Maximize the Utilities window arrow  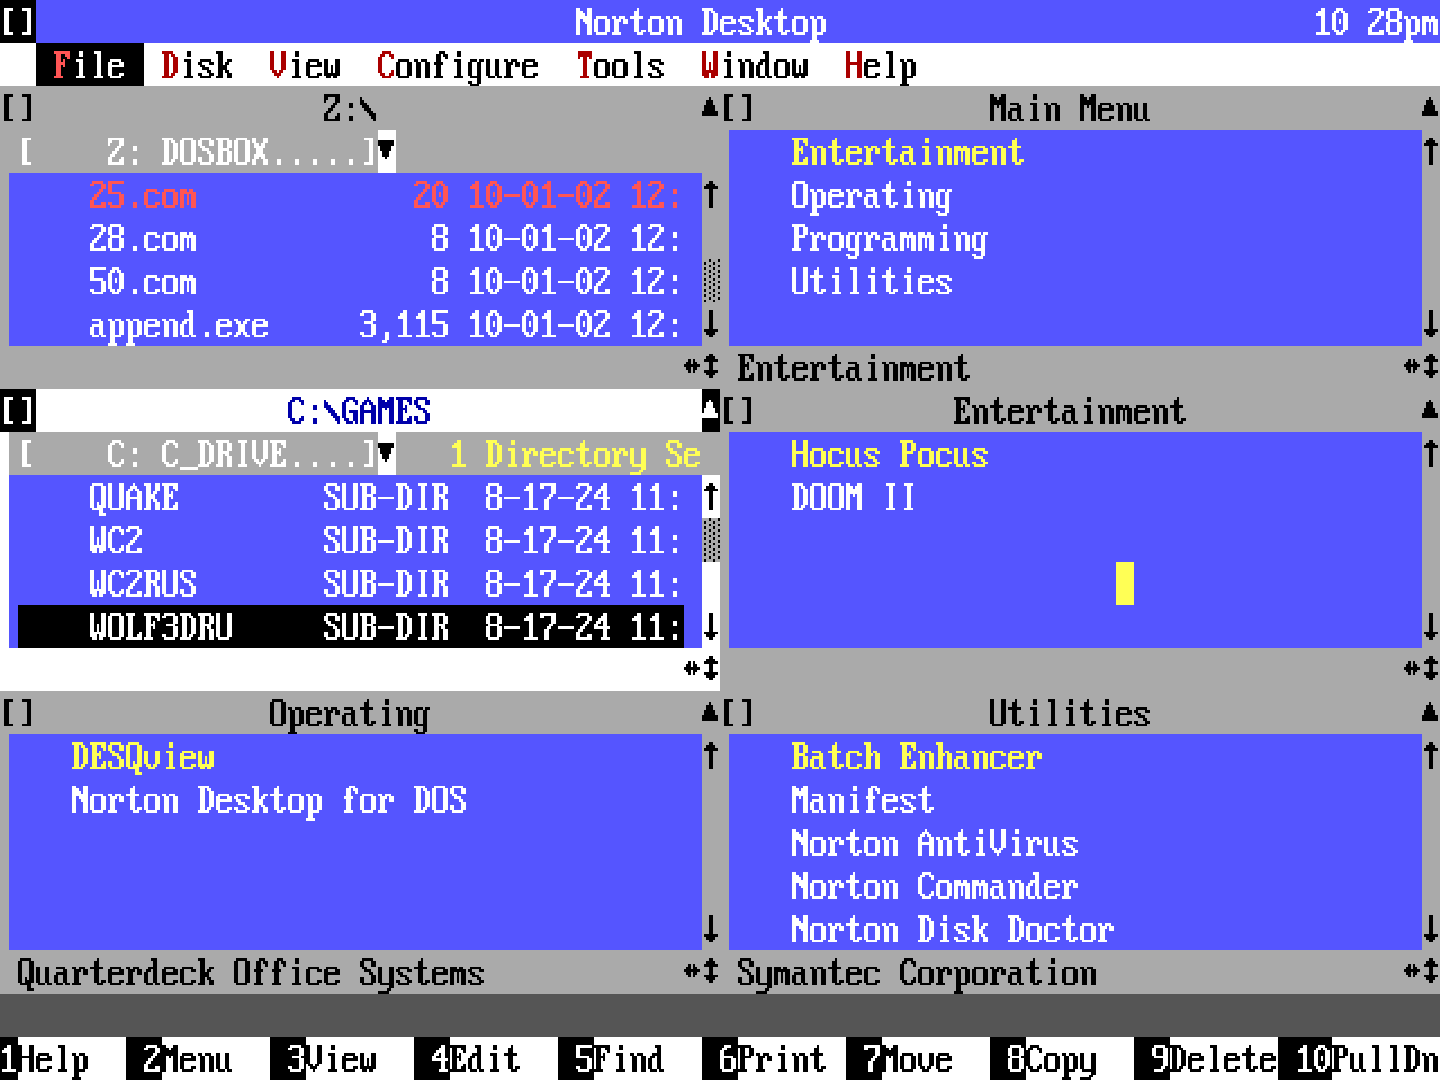[x=1430, y=713]
